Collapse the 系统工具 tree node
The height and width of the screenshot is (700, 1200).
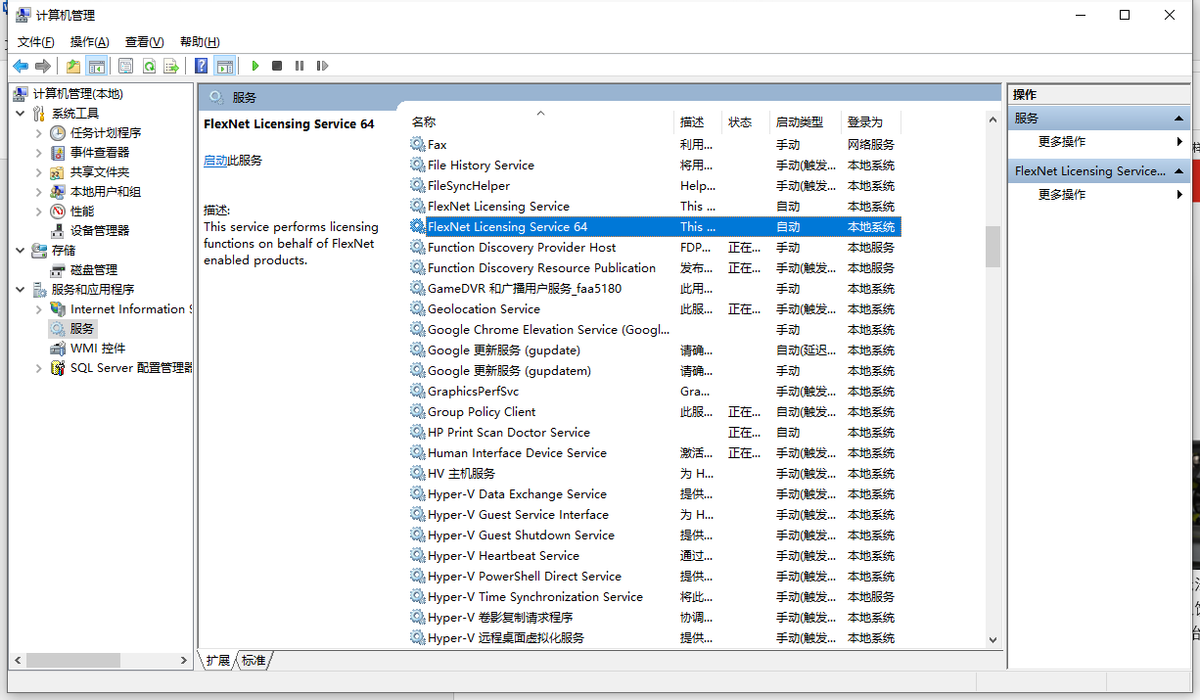(x=21, y=114)
